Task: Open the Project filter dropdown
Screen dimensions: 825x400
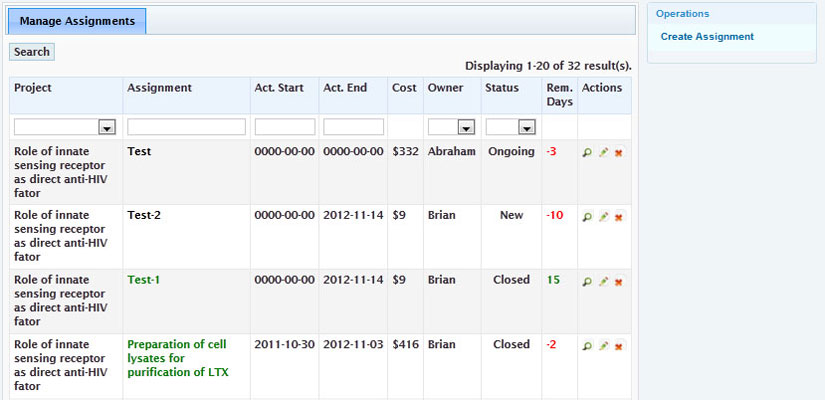Action: coord(107,128)
